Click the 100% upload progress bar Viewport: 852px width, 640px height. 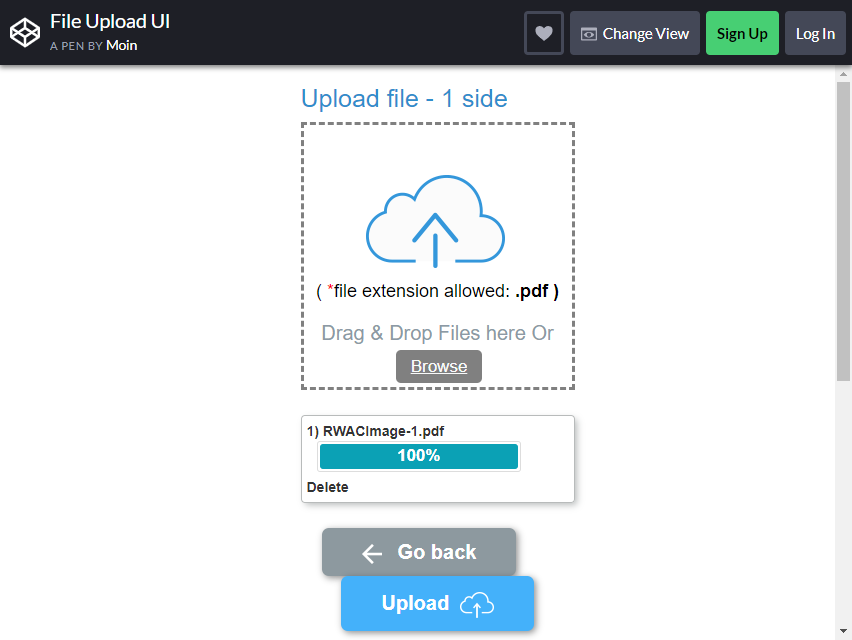click(419, 456)
